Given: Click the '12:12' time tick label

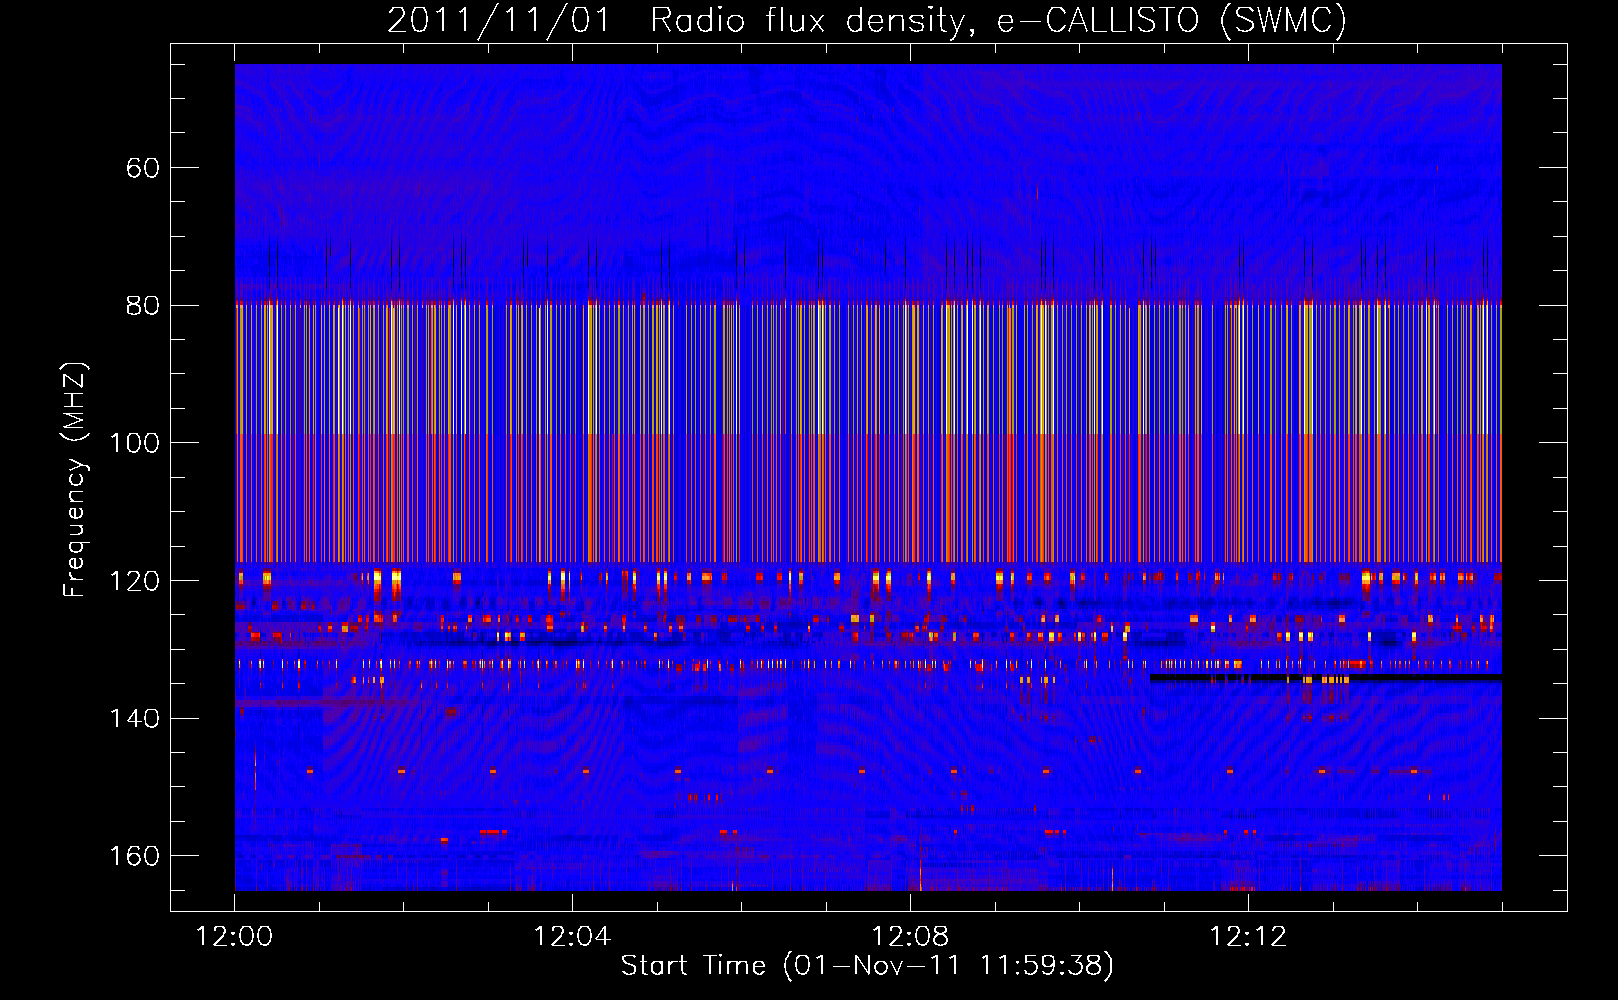Looking at the screenshot, I should click(x=1248, y=937).
